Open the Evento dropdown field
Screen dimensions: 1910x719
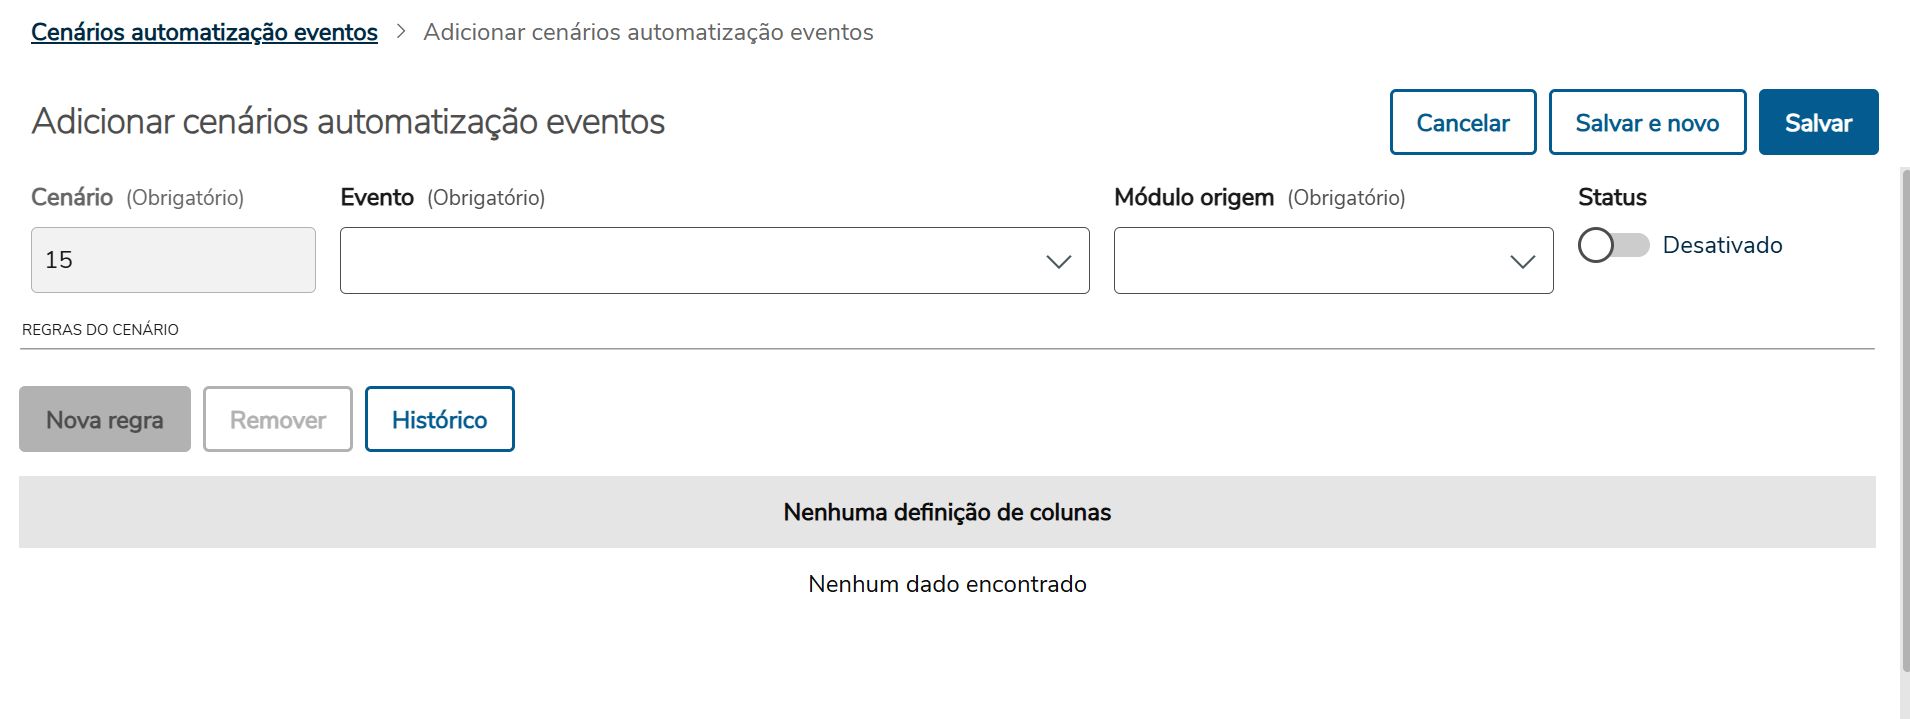[x=690, y=260]
